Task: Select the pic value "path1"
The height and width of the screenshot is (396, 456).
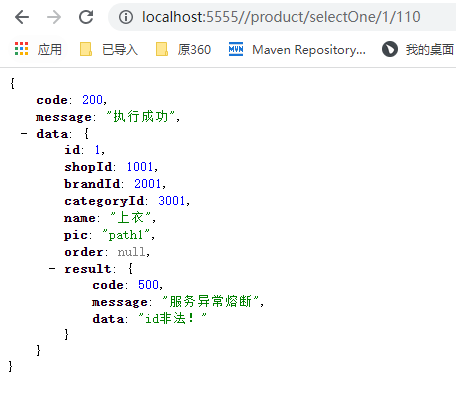Action: click(x=126, y=235)
